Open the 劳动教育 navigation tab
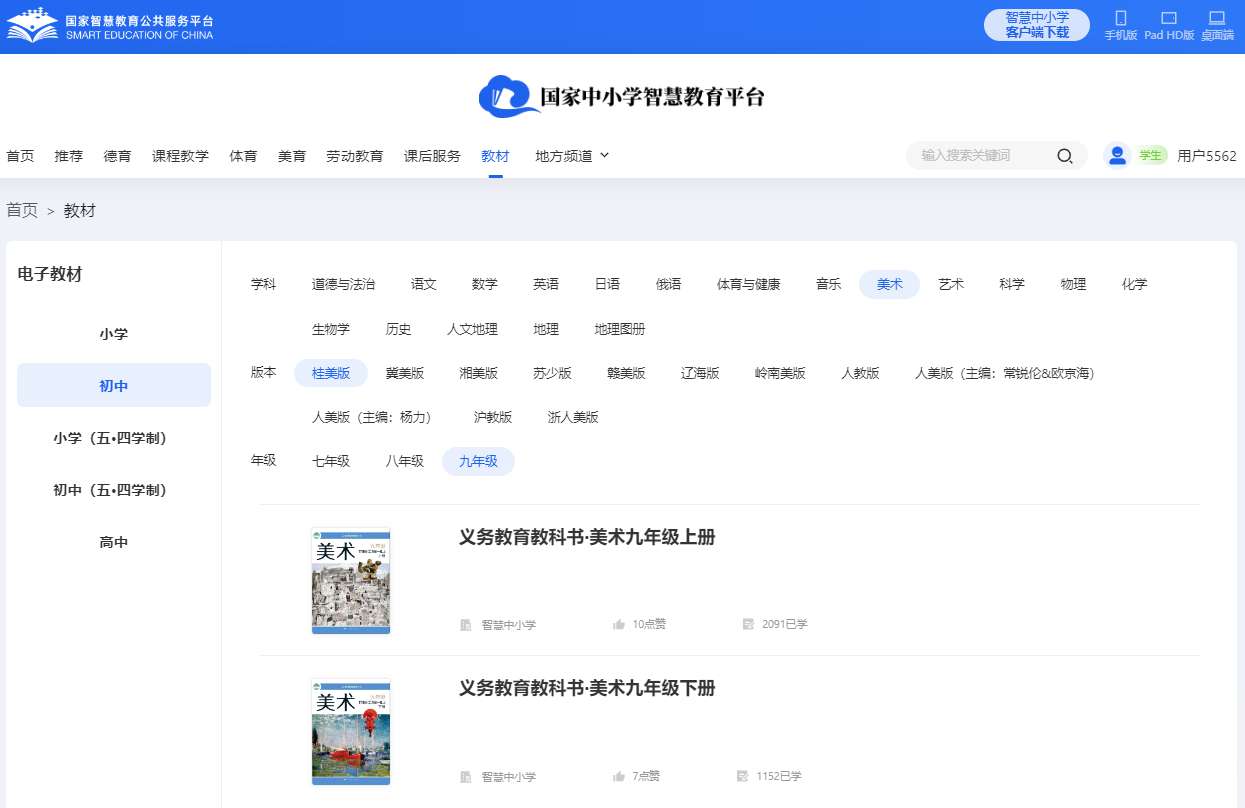The image size is (1245, 808). [x=355, y=156]
